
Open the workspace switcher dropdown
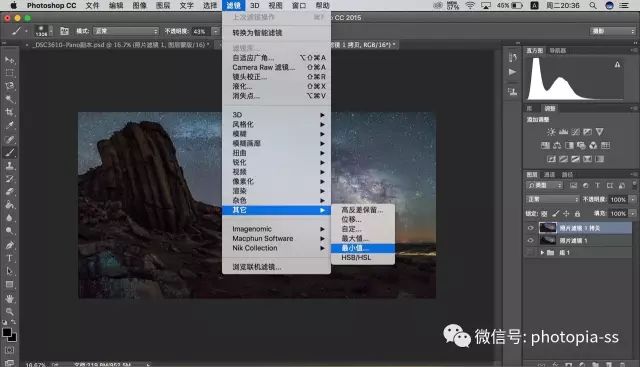coord(613,31)
